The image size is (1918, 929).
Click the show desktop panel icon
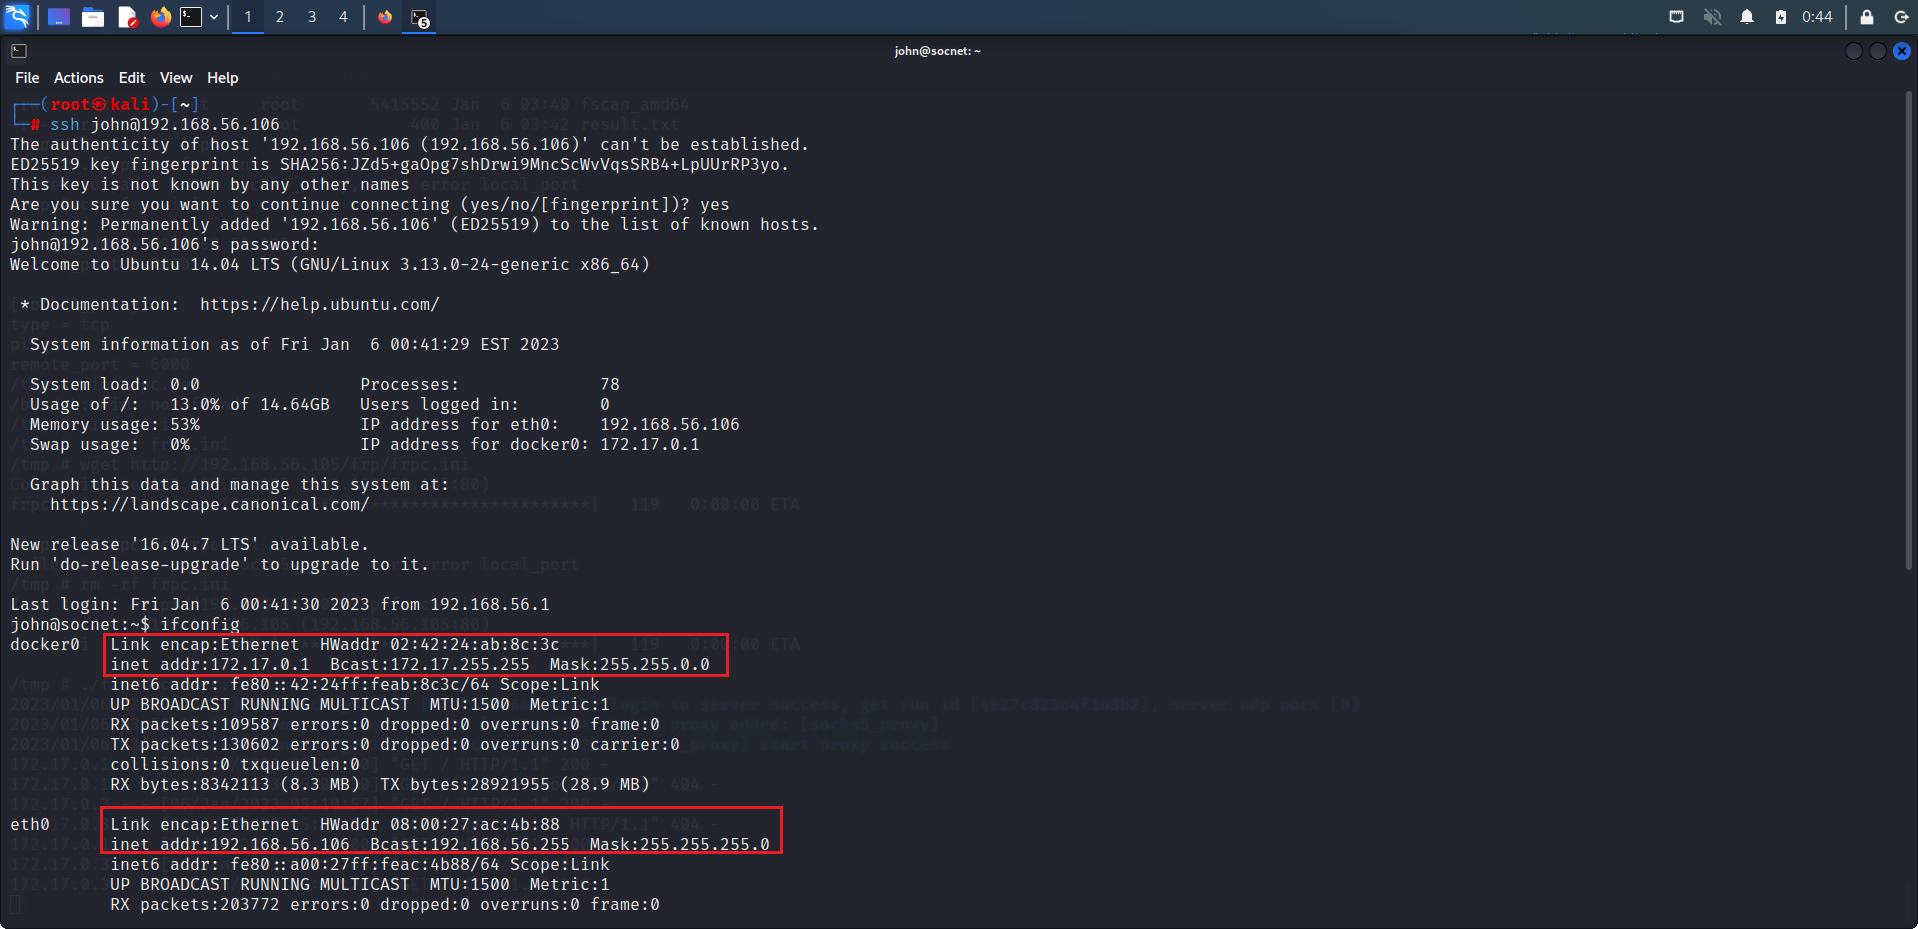(x=59, y=17)
